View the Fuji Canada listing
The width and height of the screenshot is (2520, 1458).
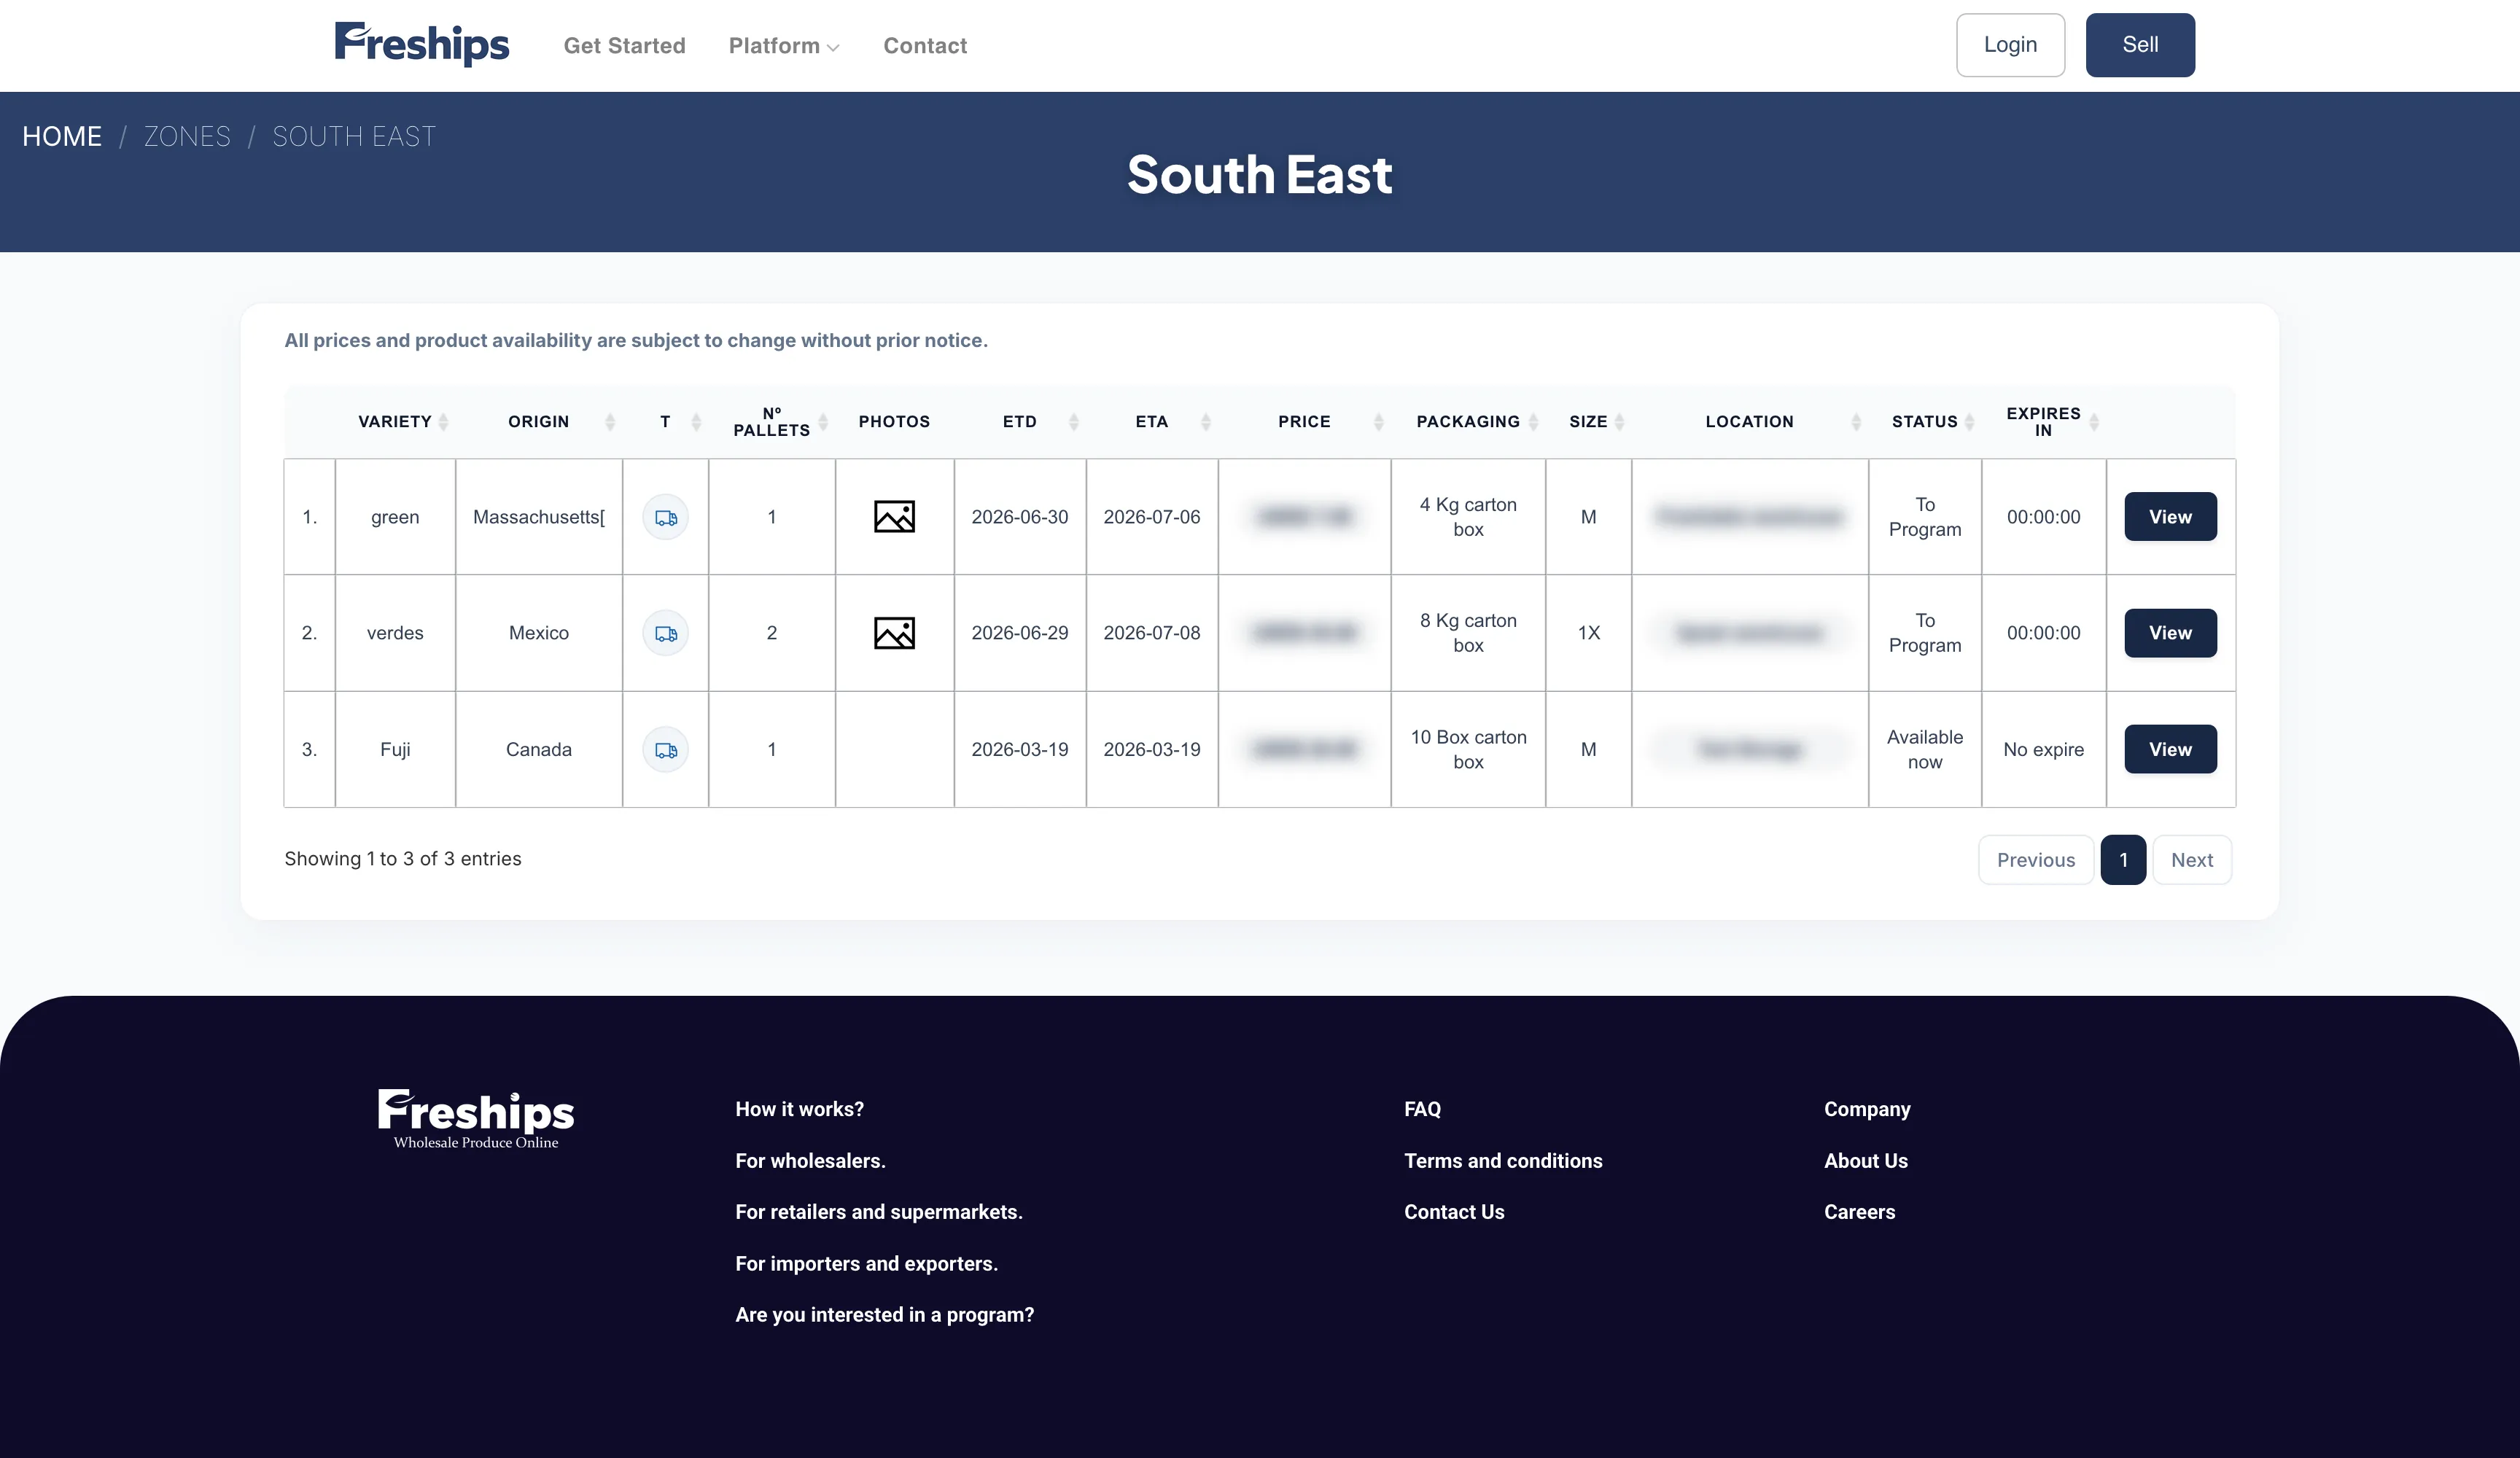click(2170, 749)
